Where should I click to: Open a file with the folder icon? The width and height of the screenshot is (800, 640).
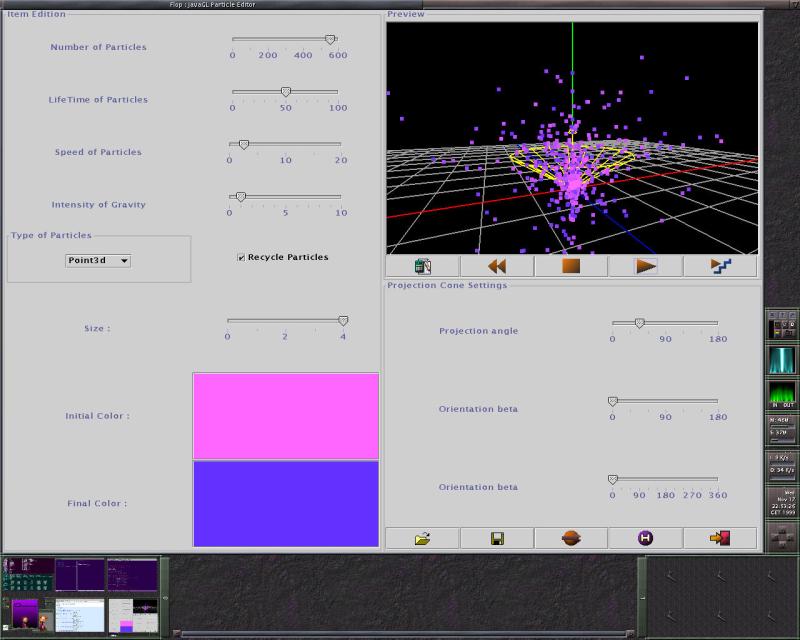tap(422, 538)
